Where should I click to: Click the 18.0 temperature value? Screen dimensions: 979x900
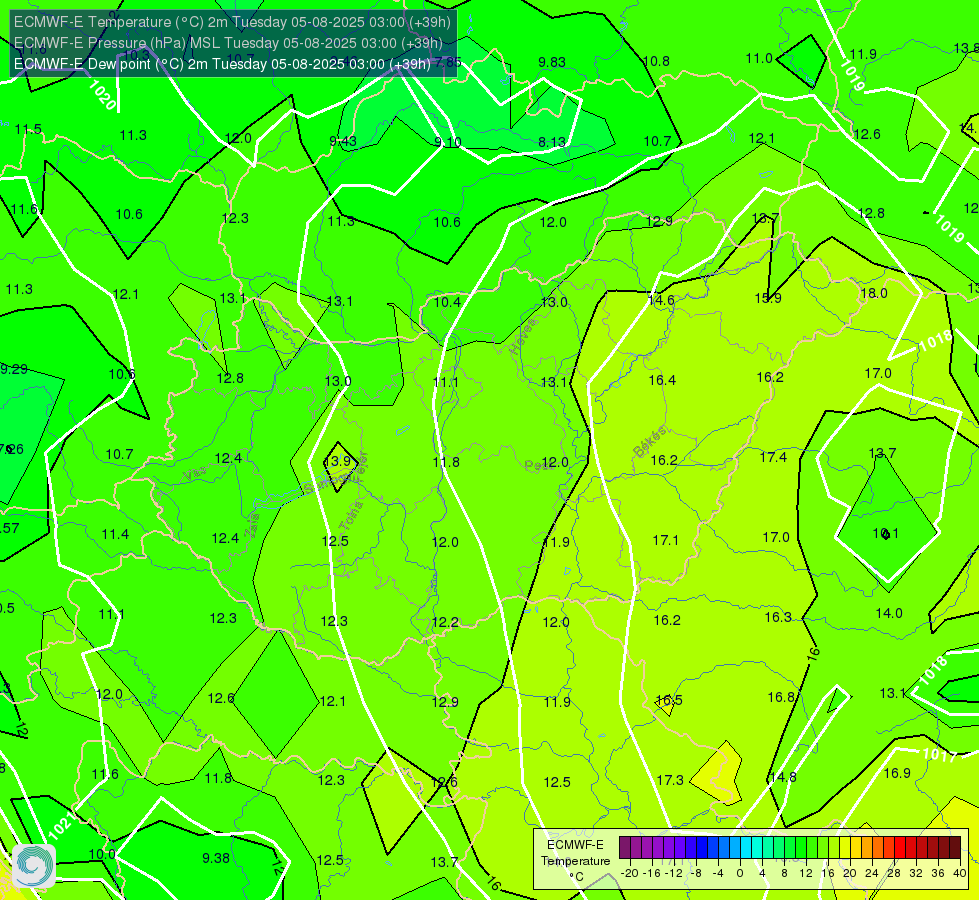pyautogui.click(x=873, y=294)
